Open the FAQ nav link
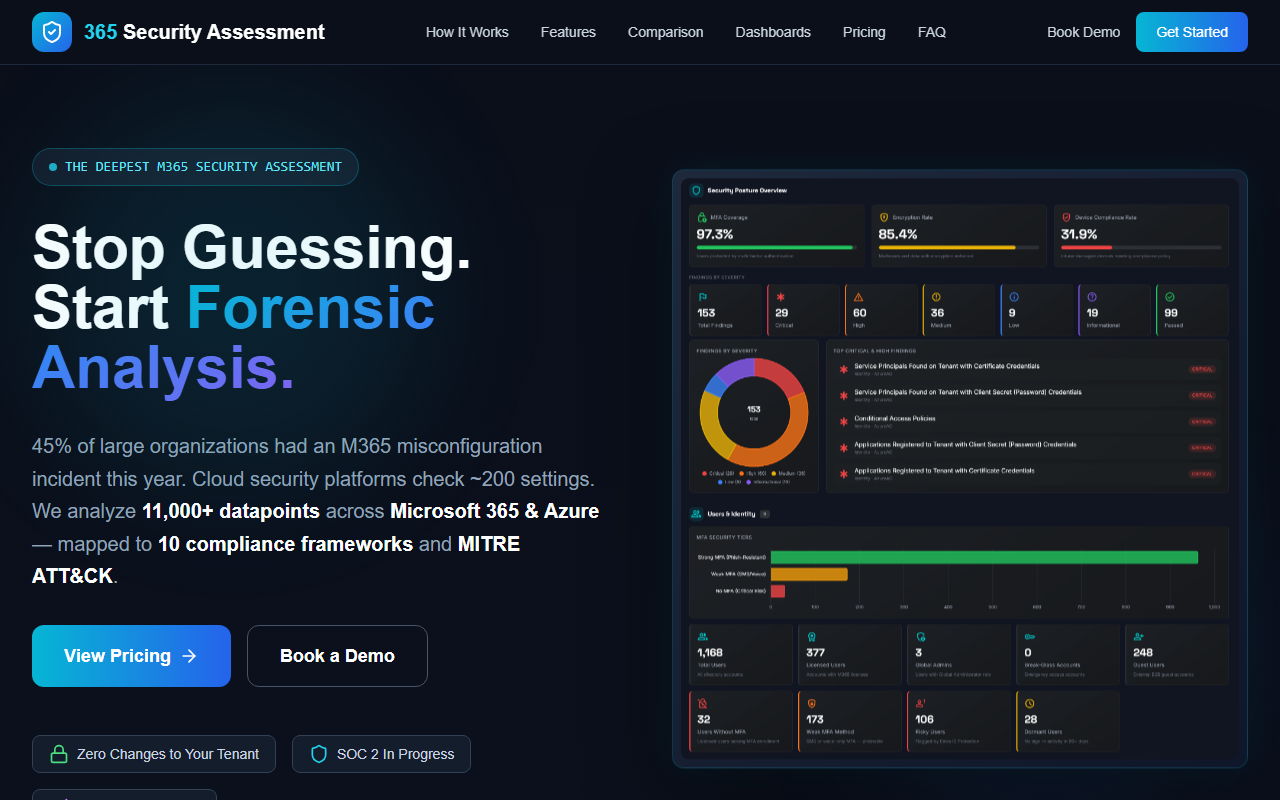Screen dimensions: 1280x800 coord(932,32)
